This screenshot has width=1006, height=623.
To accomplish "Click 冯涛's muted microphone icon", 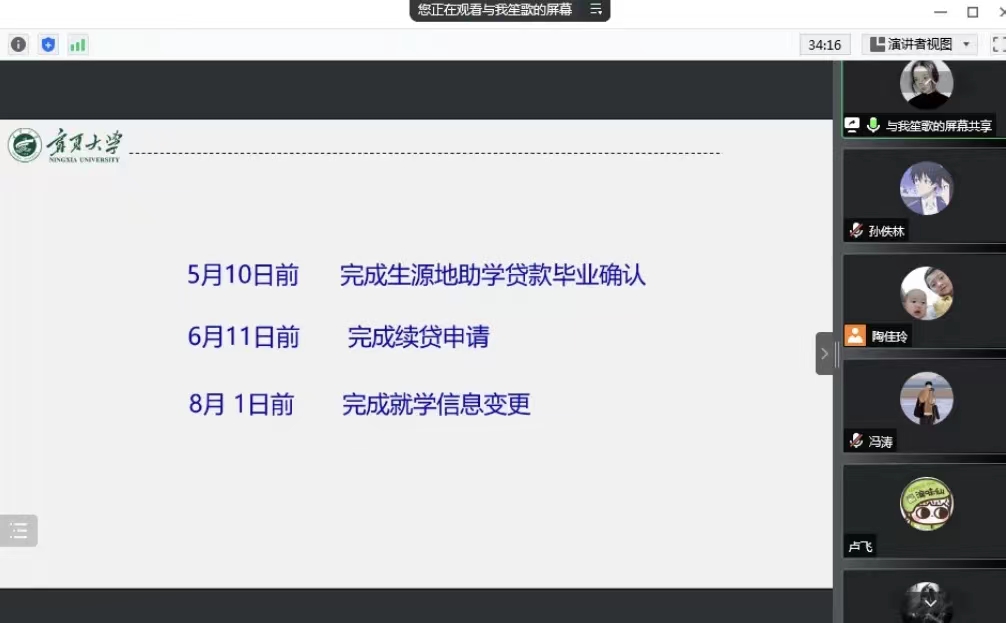I will pos(855,441).
